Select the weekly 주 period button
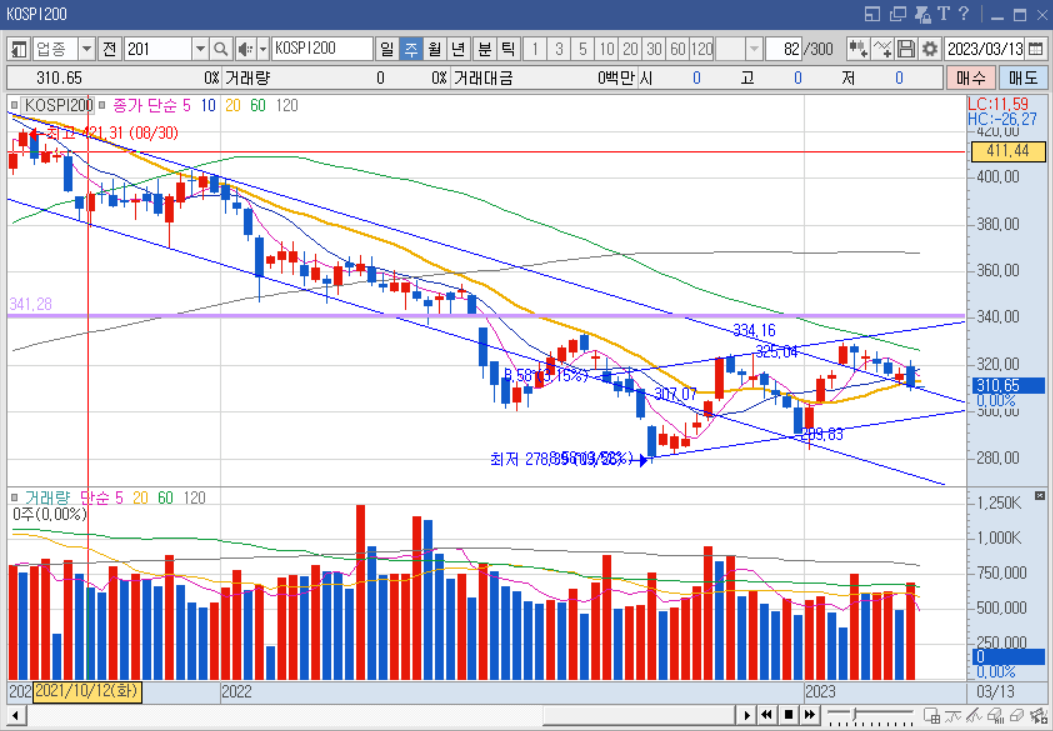The width and height of the screenshot is (1053, 731). 411,49
